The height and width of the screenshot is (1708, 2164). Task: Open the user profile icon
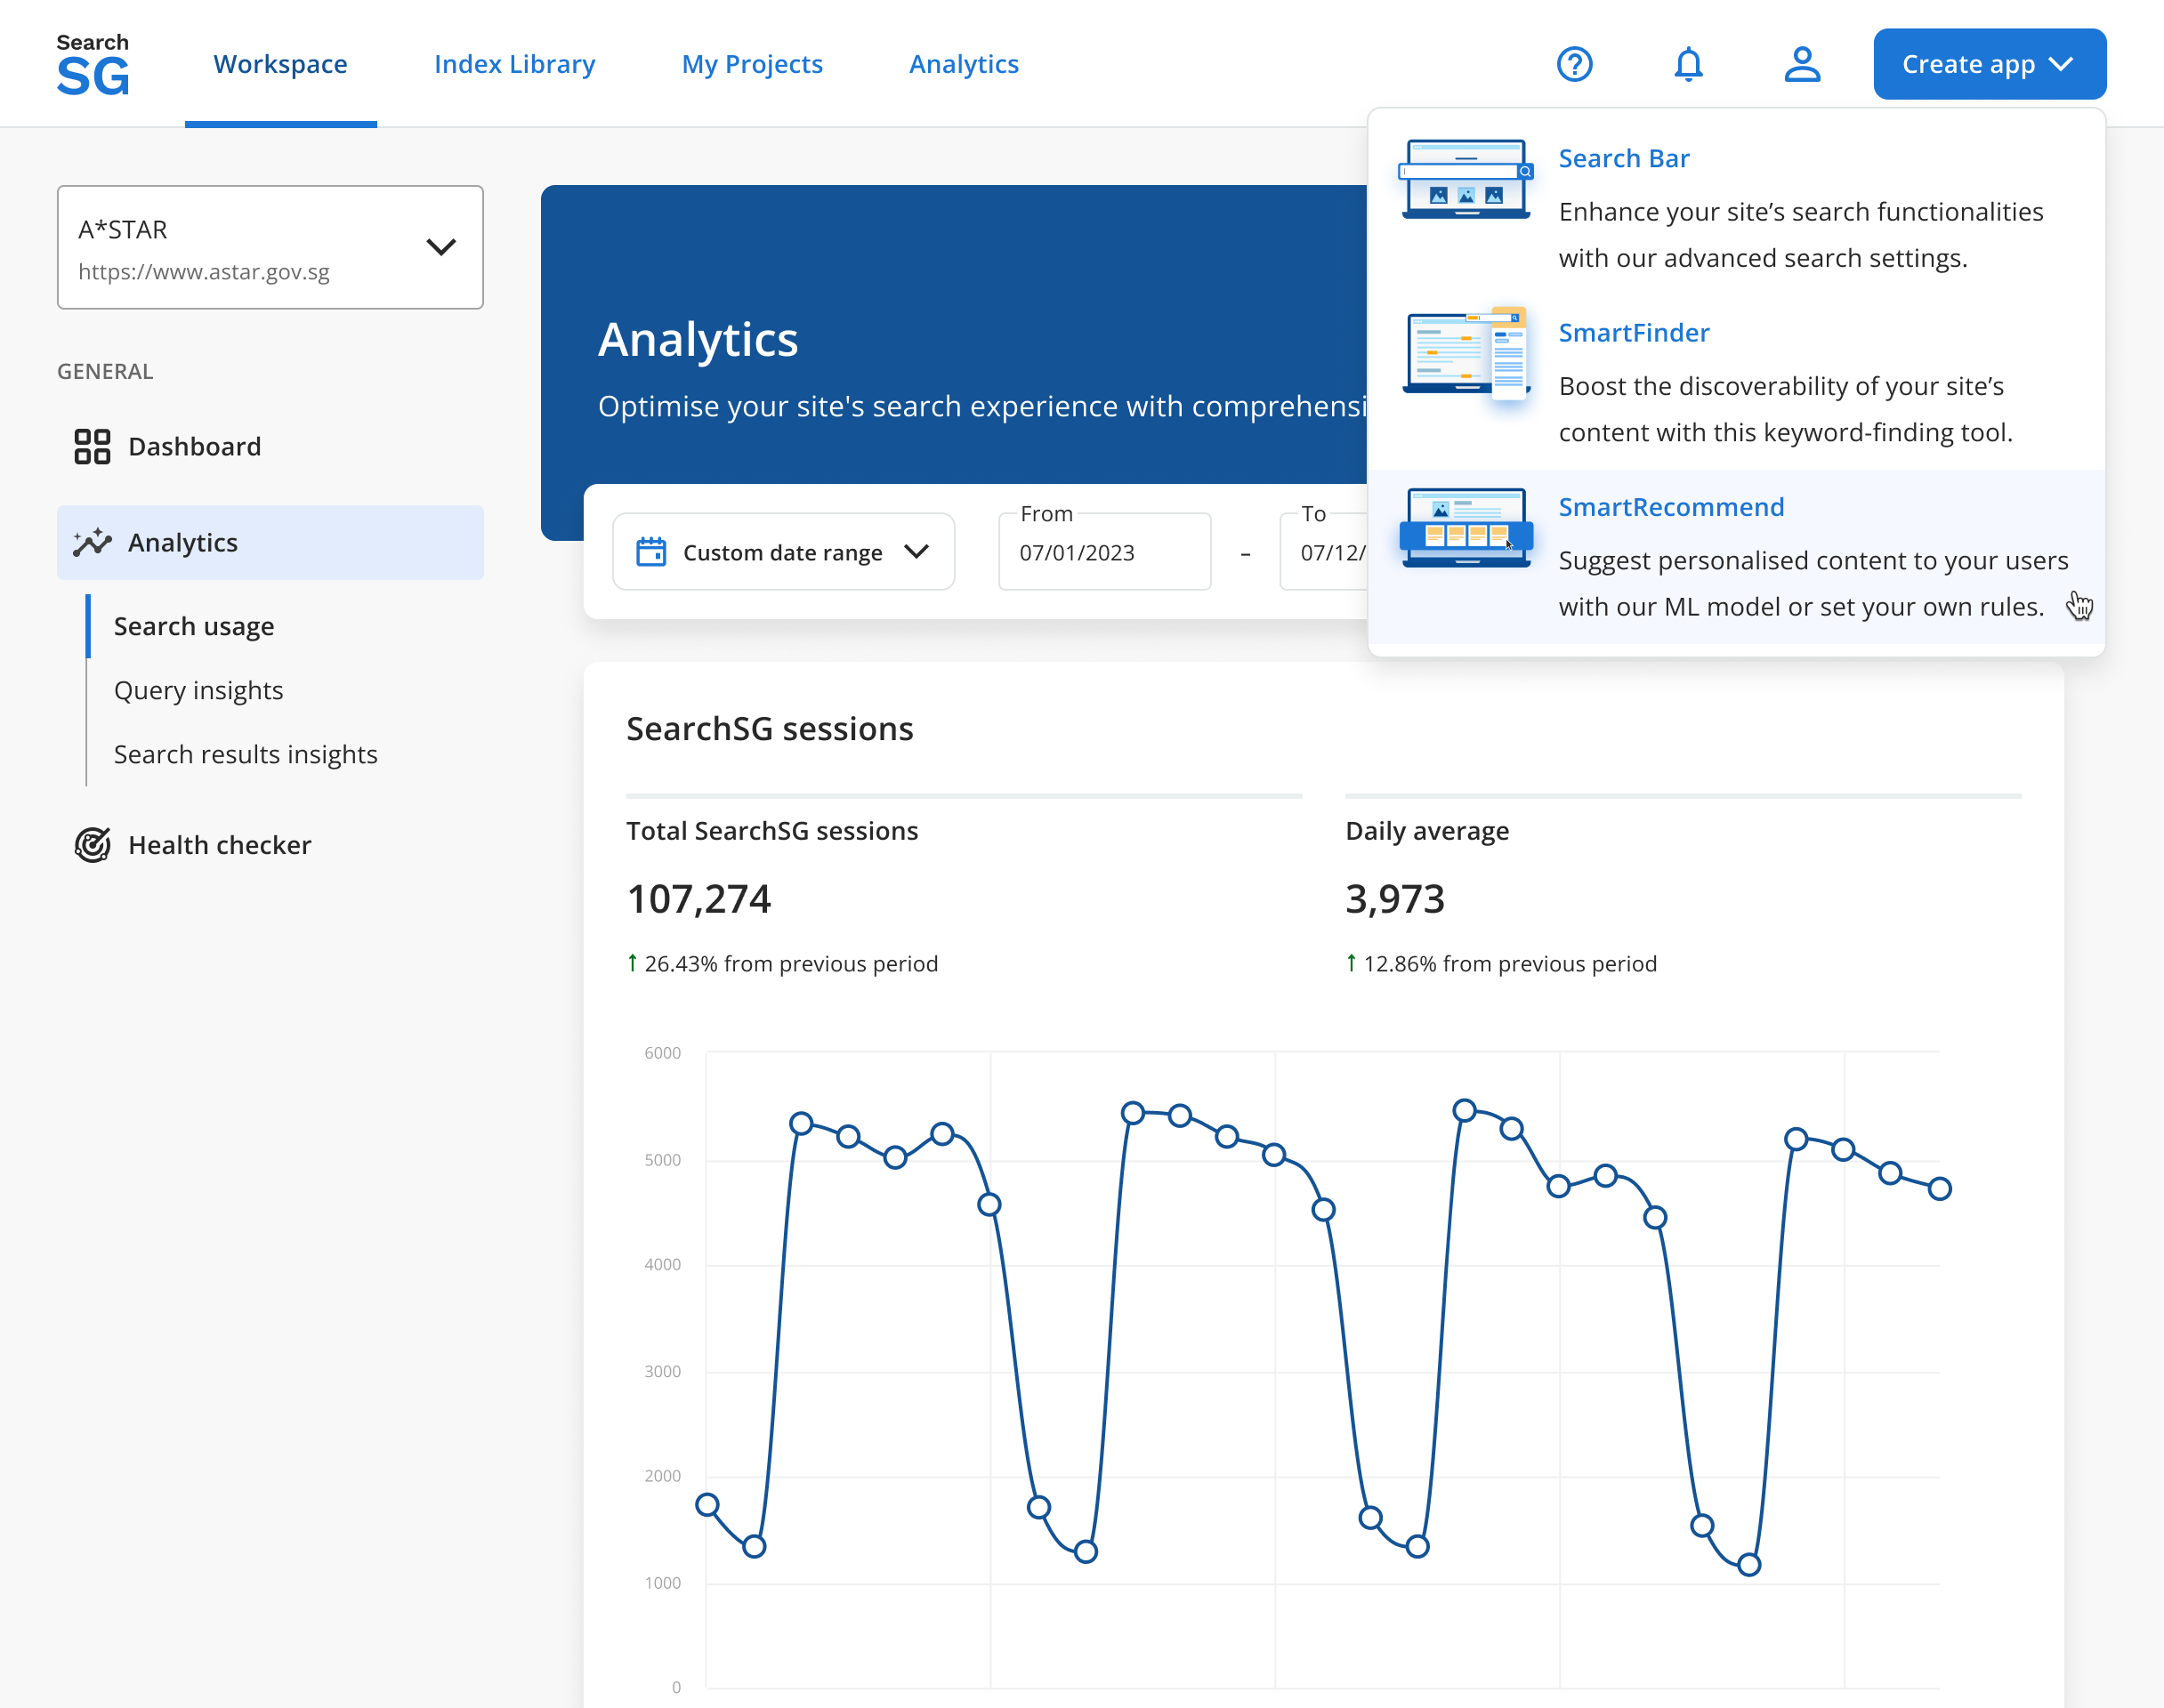[1802, 64]
